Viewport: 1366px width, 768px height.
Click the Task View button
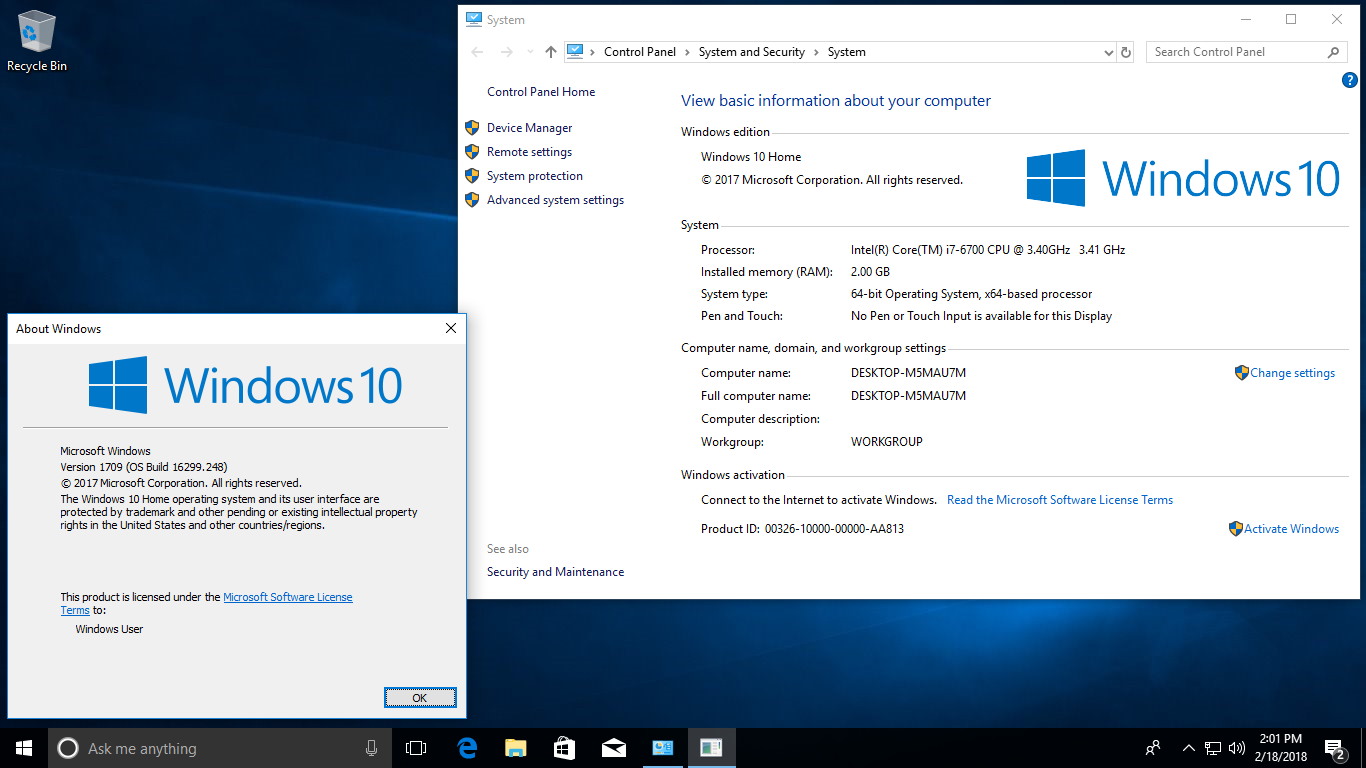click(x=416, y=748)
